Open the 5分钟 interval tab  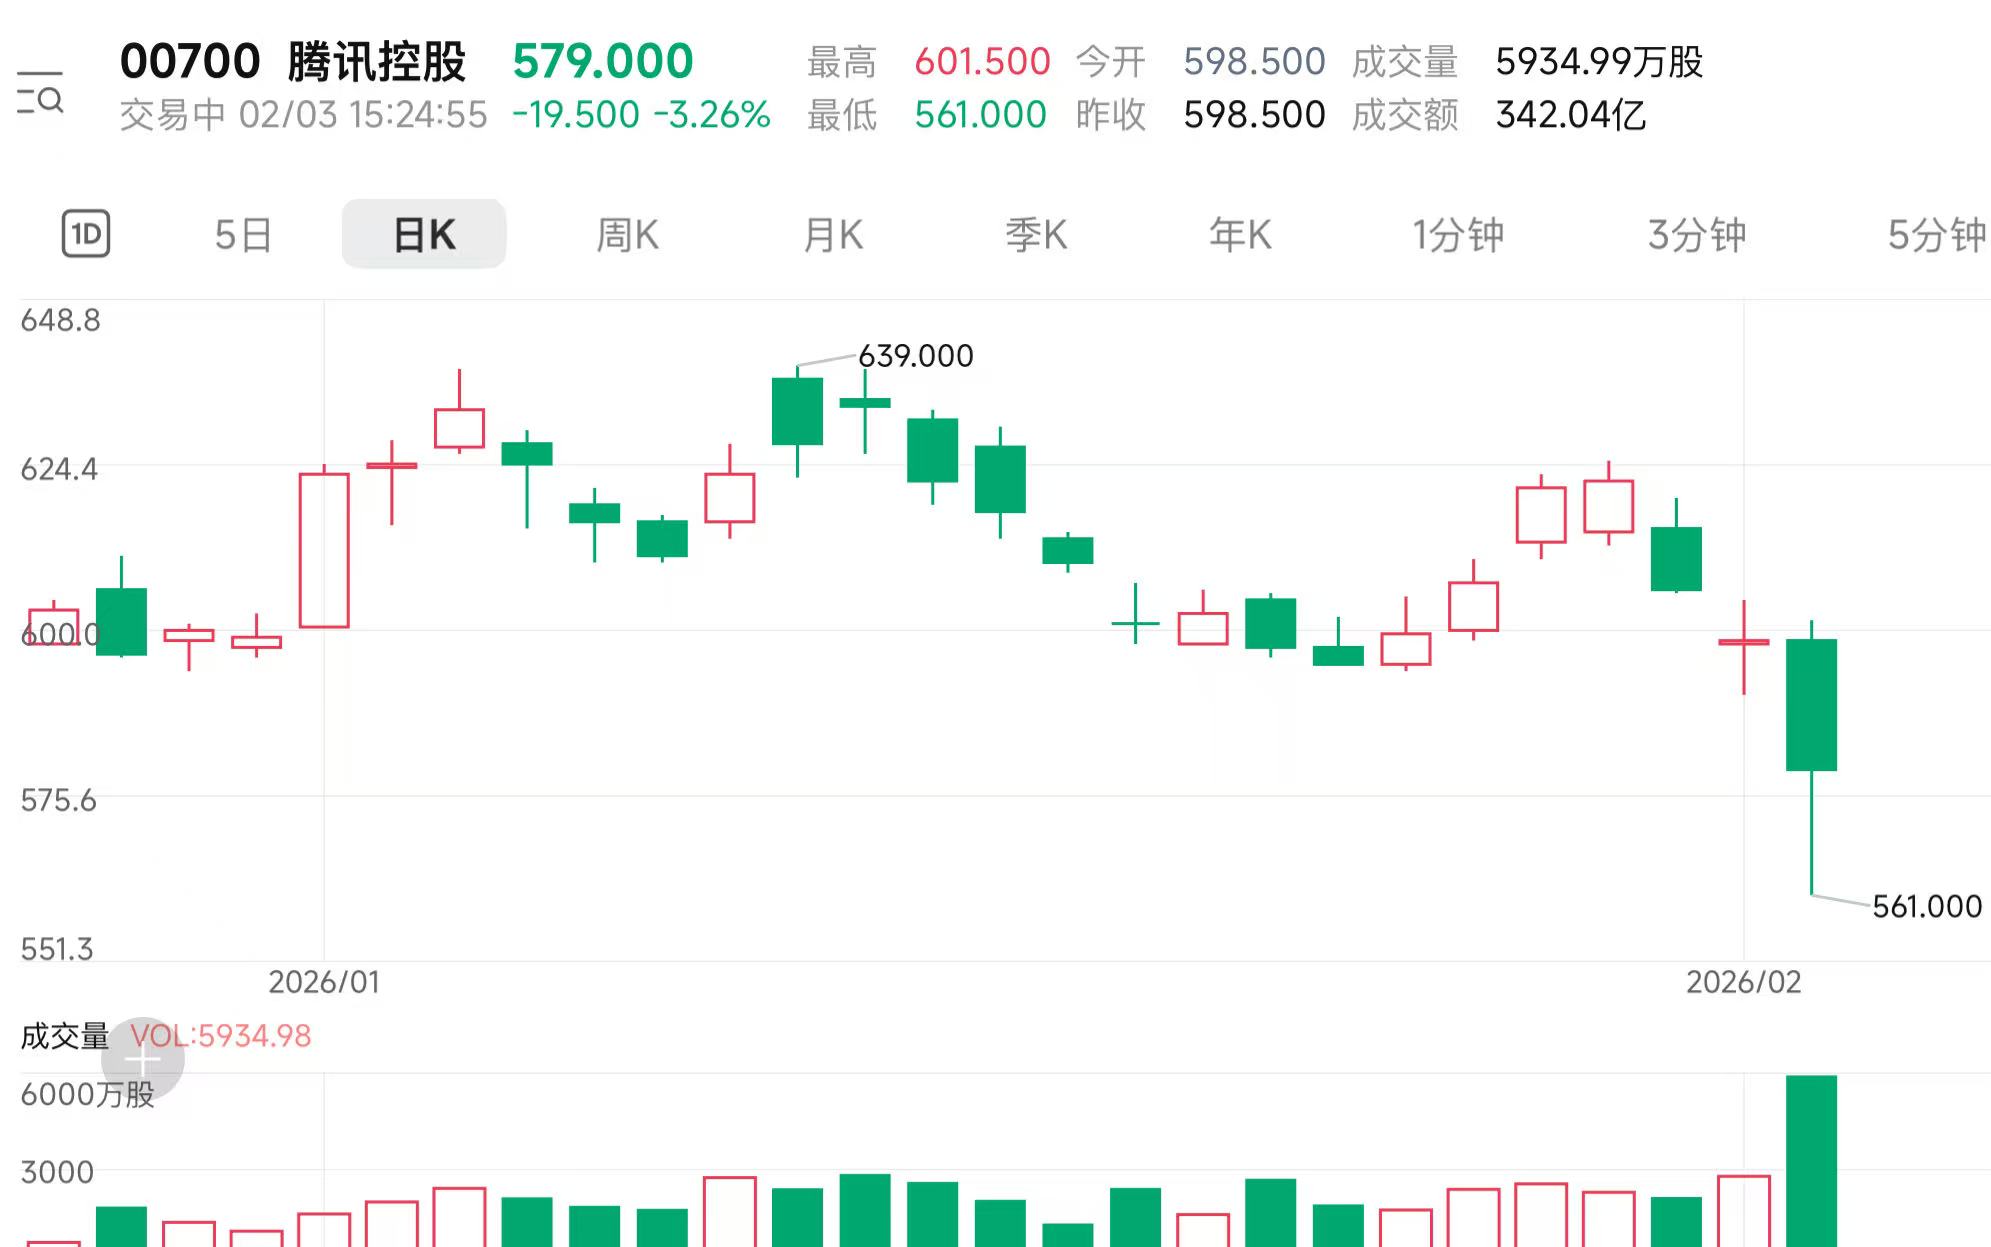(x=1936, y=235)
